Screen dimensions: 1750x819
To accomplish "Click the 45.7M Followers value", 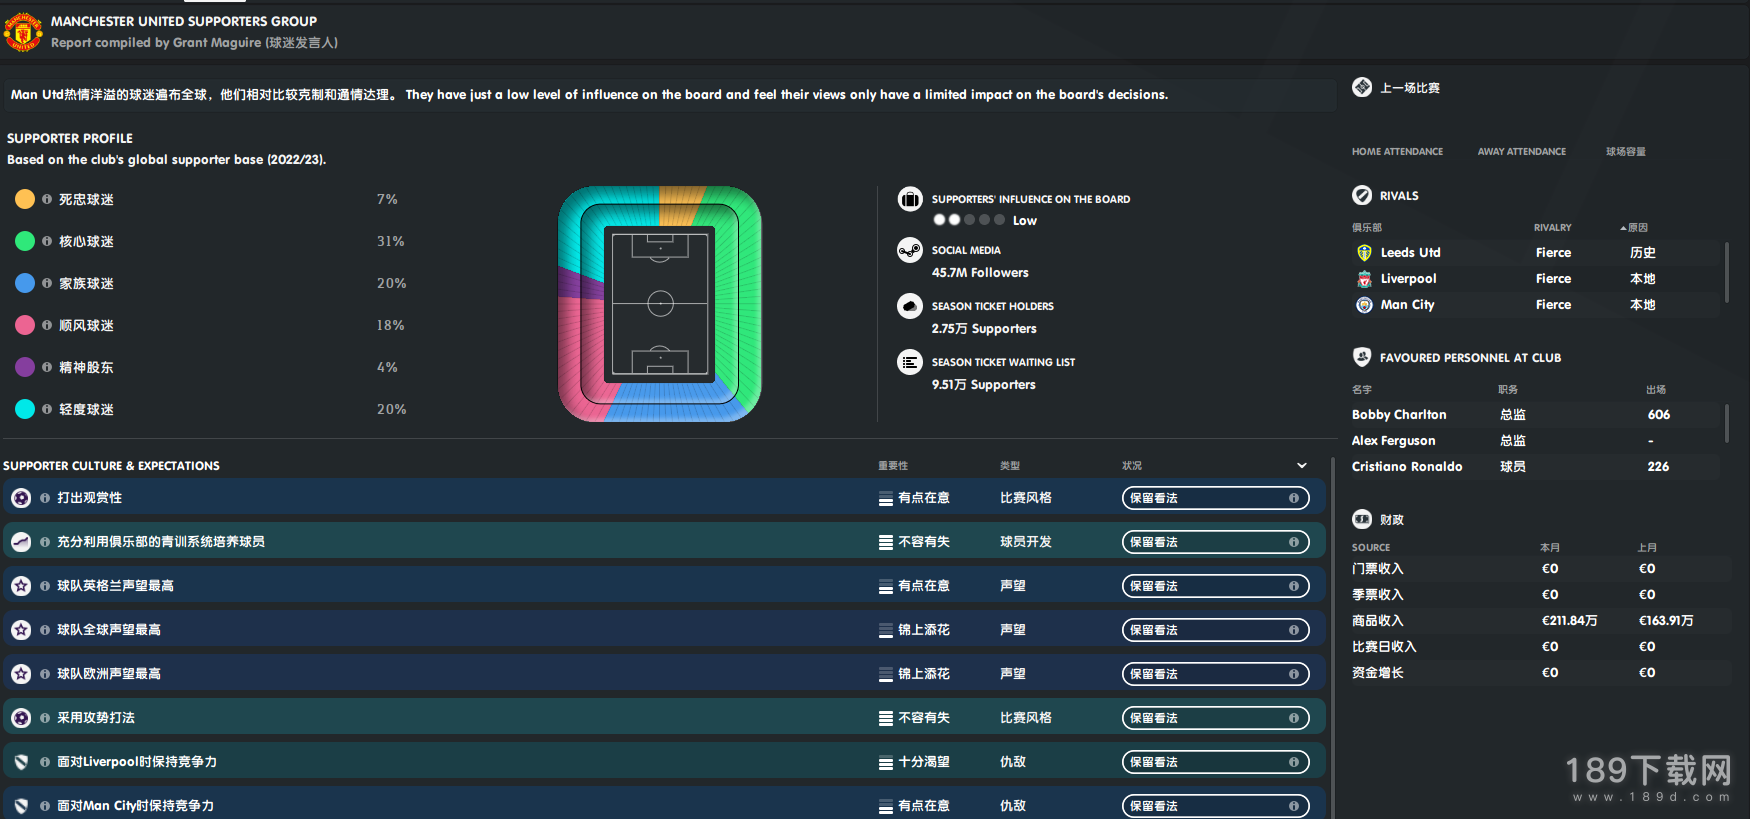I will pos(980,273).
